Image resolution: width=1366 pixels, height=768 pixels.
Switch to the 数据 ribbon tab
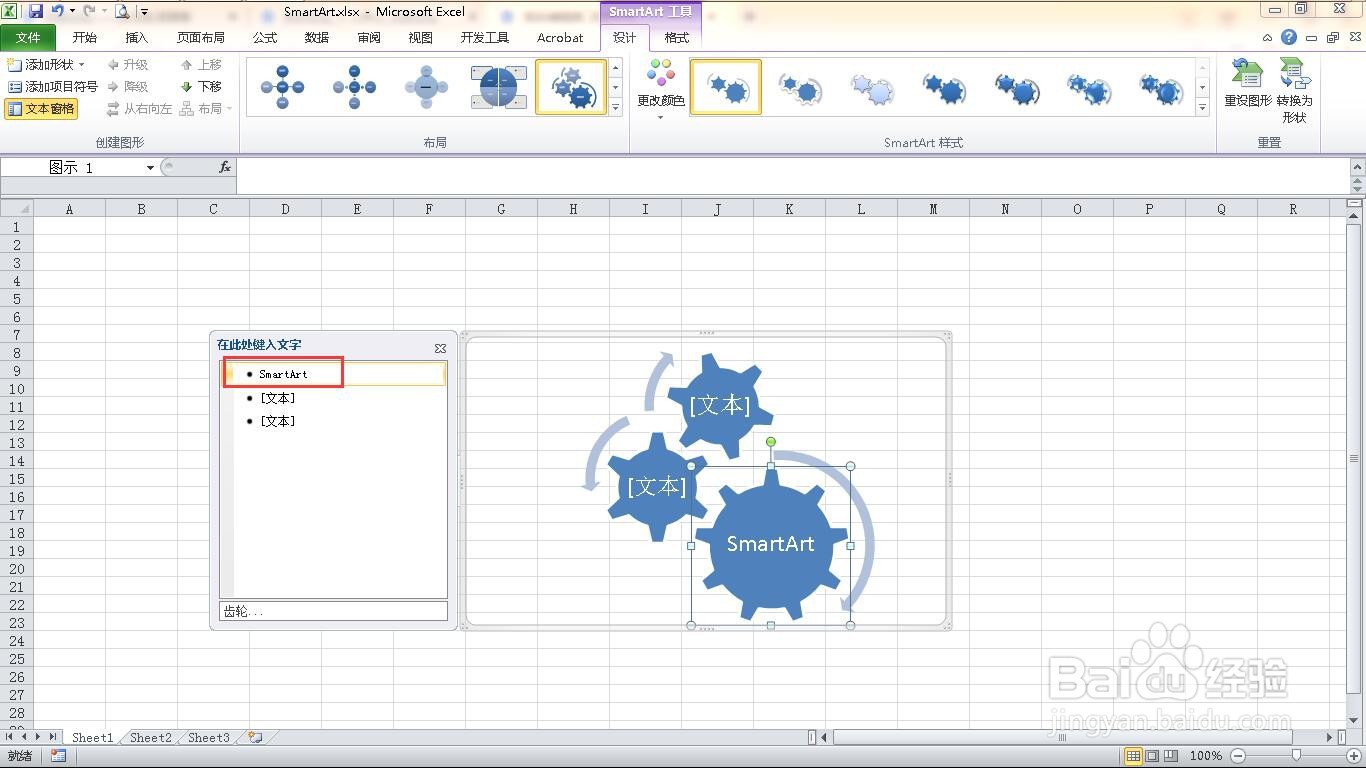tap(317, 37)
